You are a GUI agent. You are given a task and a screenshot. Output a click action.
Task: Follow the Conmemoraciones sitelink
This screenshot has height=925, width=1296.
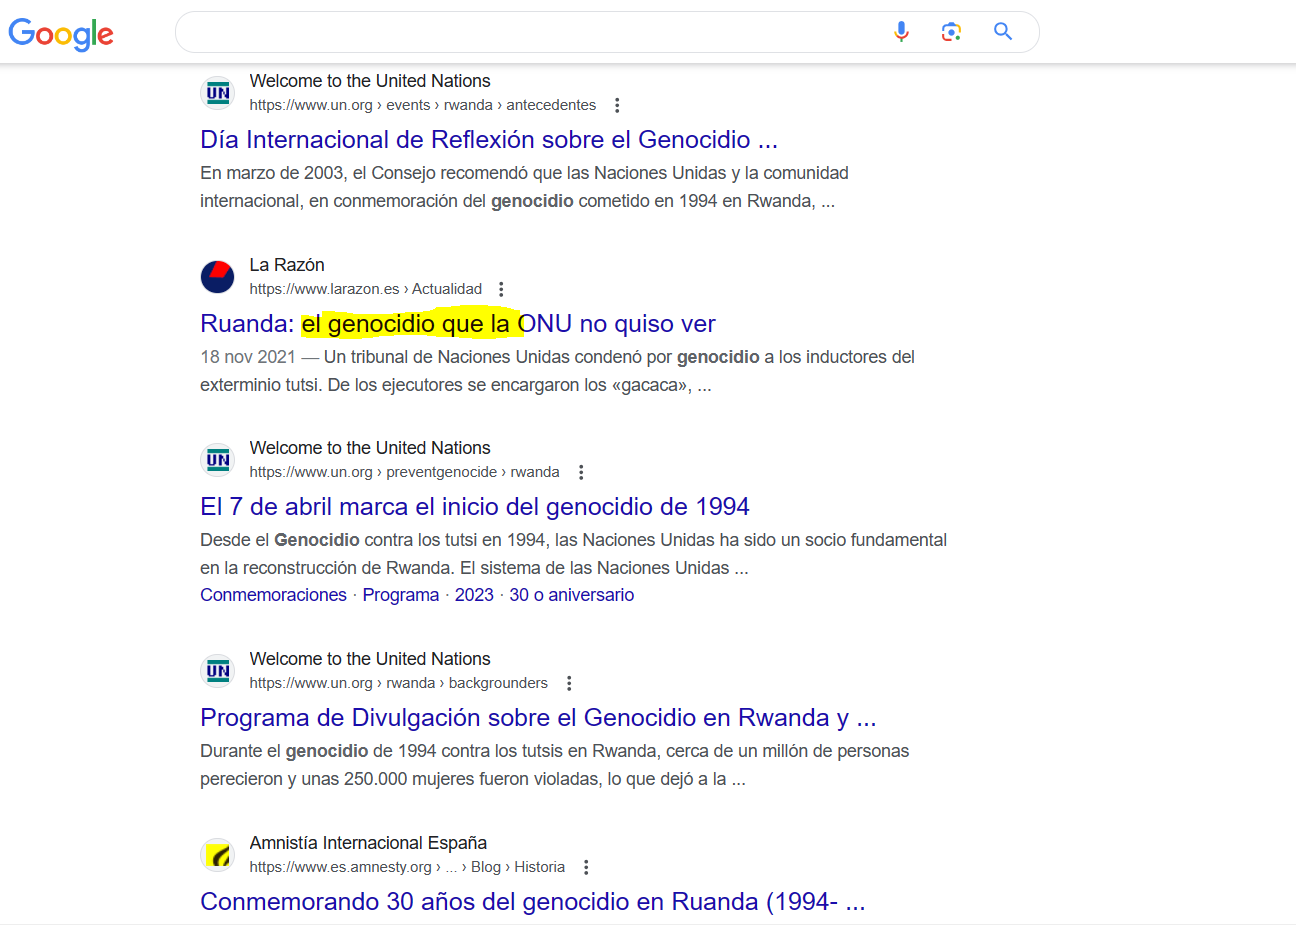pyautogui.click(x=273, y=595)
